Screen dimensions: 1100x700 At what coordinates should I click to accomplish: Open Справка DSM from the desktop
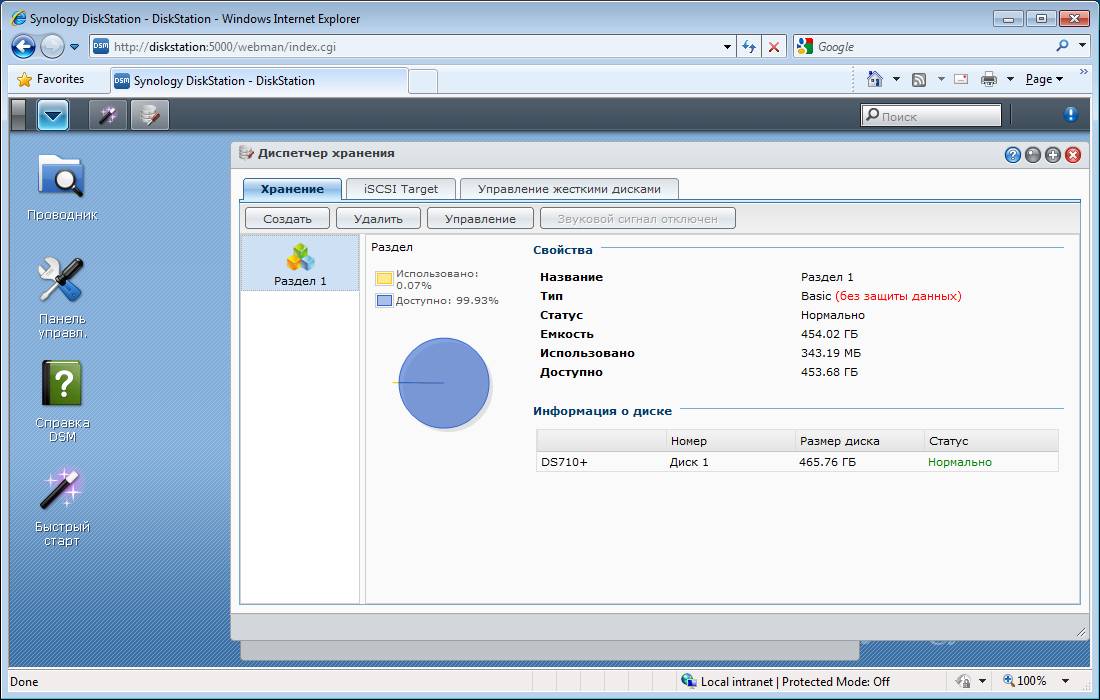coord(62,401)
